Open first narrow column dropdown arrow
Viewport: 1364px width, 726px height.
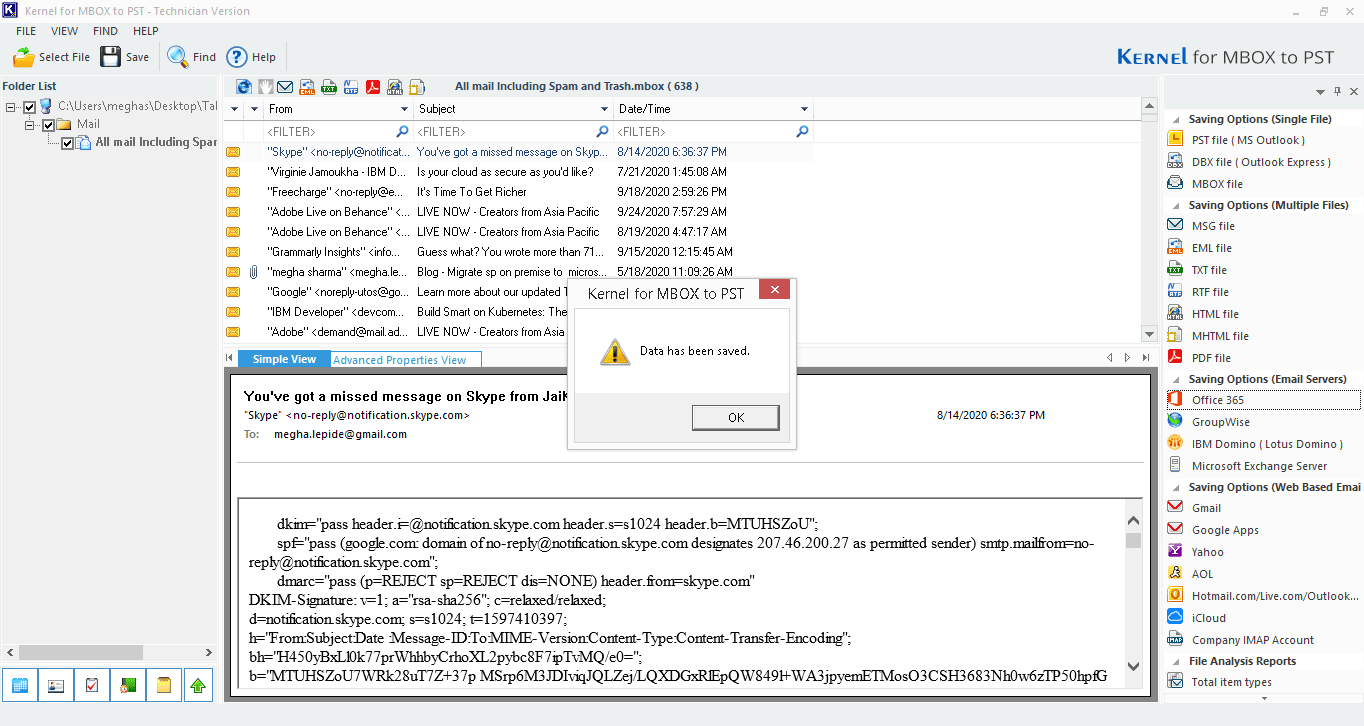pyautogui.click(x=235, y=109)
